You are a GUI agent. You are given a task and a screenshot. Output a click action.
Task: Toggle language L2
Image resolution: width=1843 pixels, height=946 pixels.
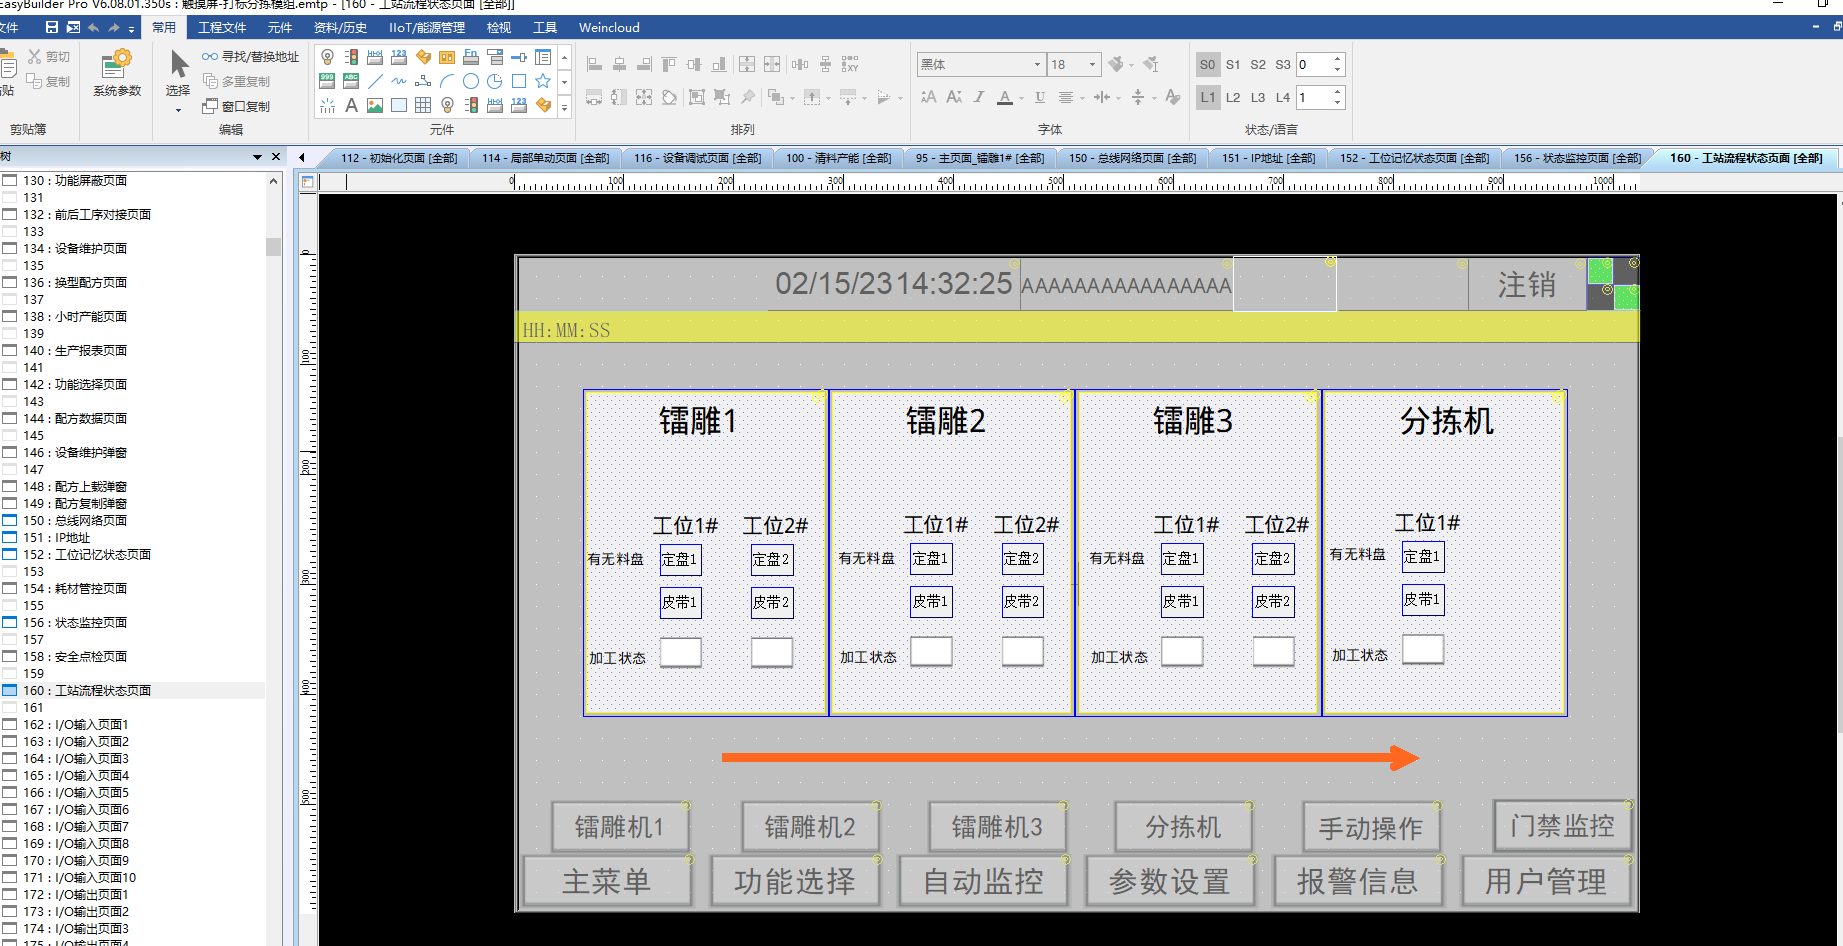tap(1233, 97)
